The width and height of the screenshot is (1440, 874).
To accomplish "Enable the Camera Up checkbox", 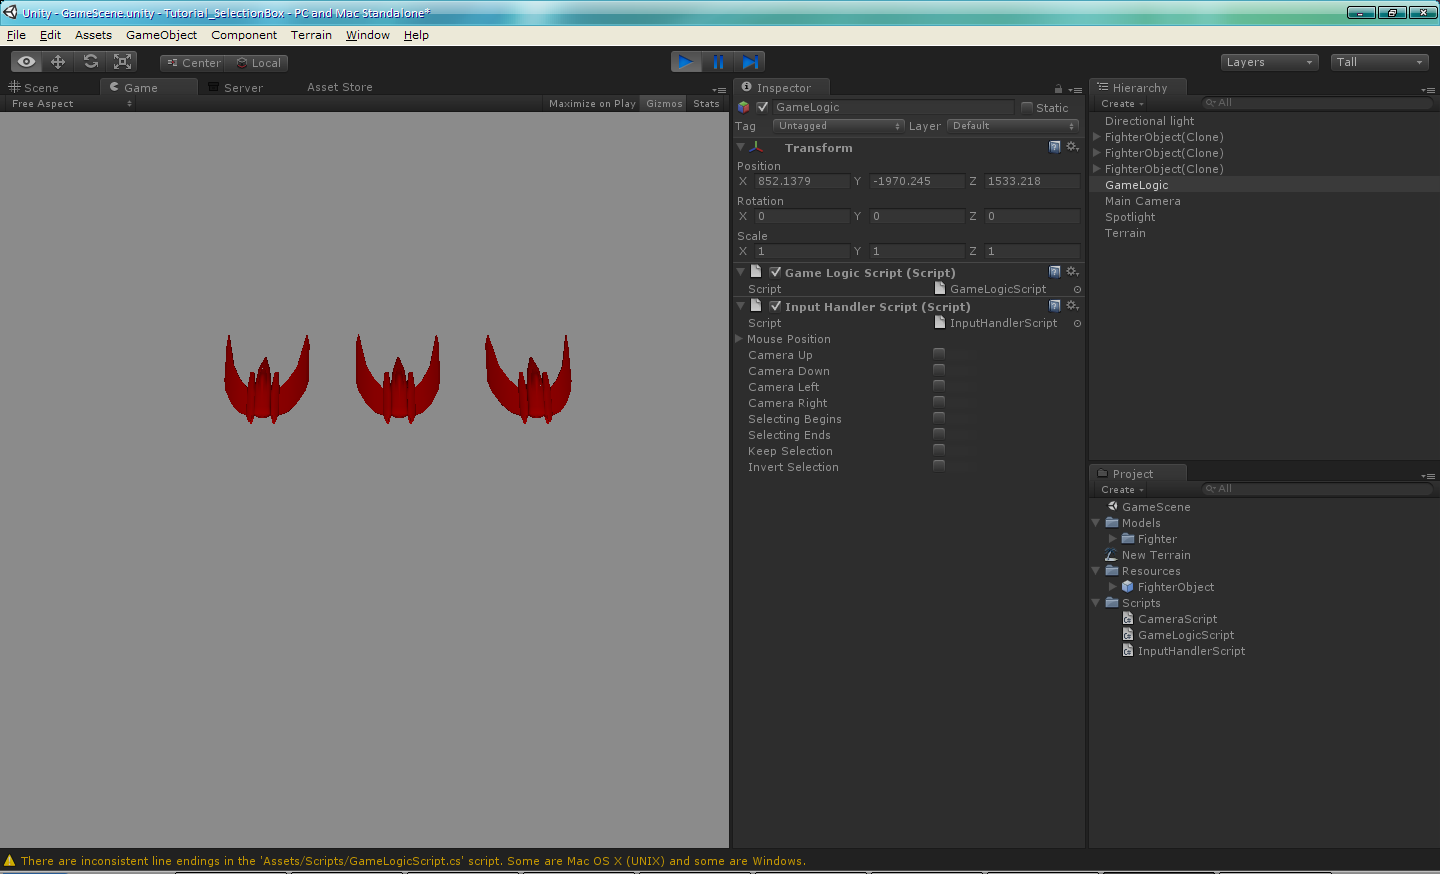I will [939, 354].
